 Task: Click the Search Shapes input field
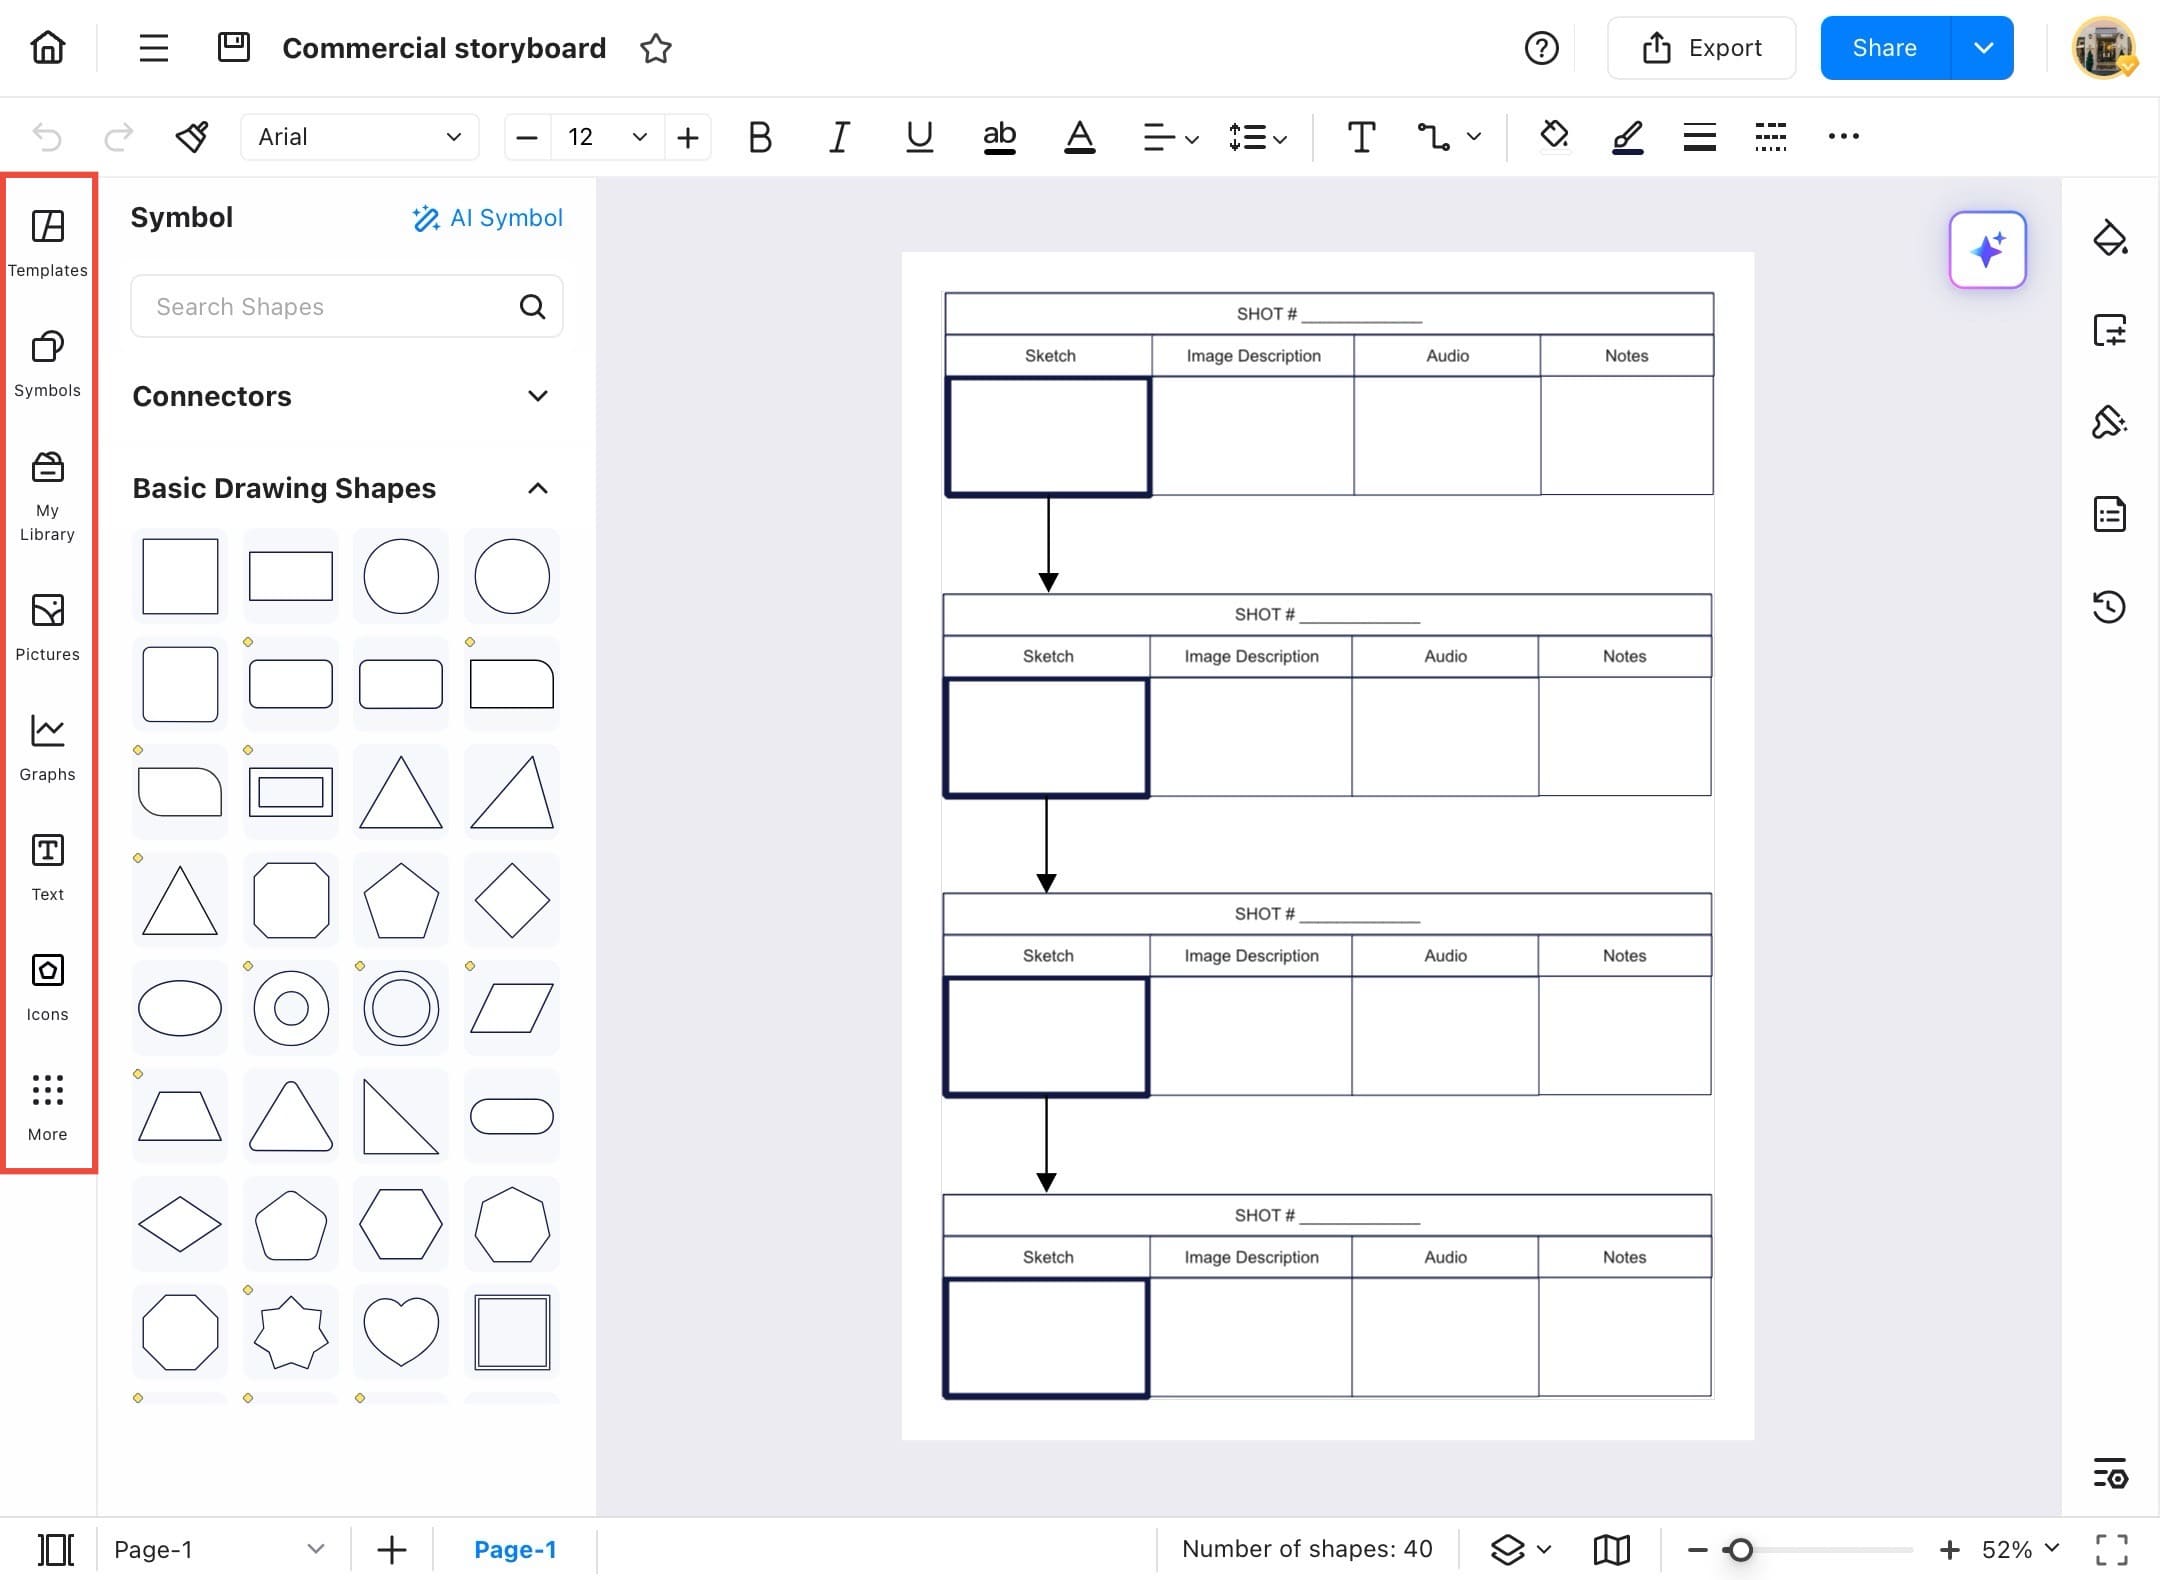point(330,307)
